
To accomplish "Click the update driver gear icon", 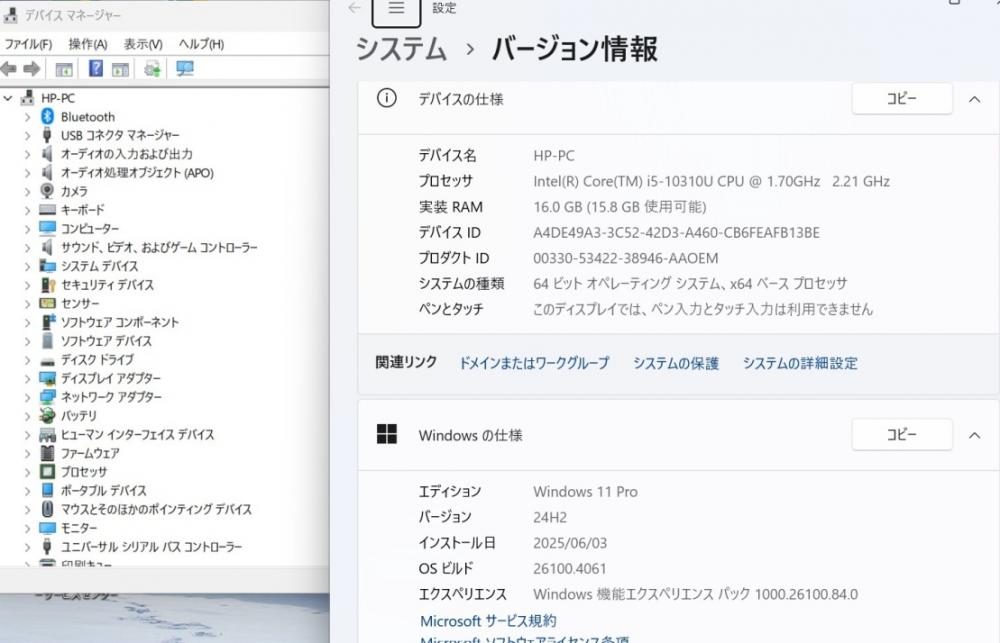I will 152,69.
